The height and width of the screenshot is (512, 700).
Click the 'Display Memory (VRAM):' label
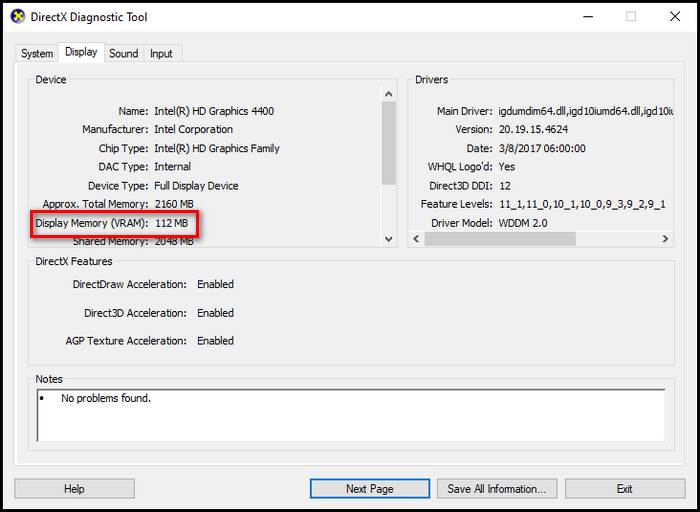point(92,223)
